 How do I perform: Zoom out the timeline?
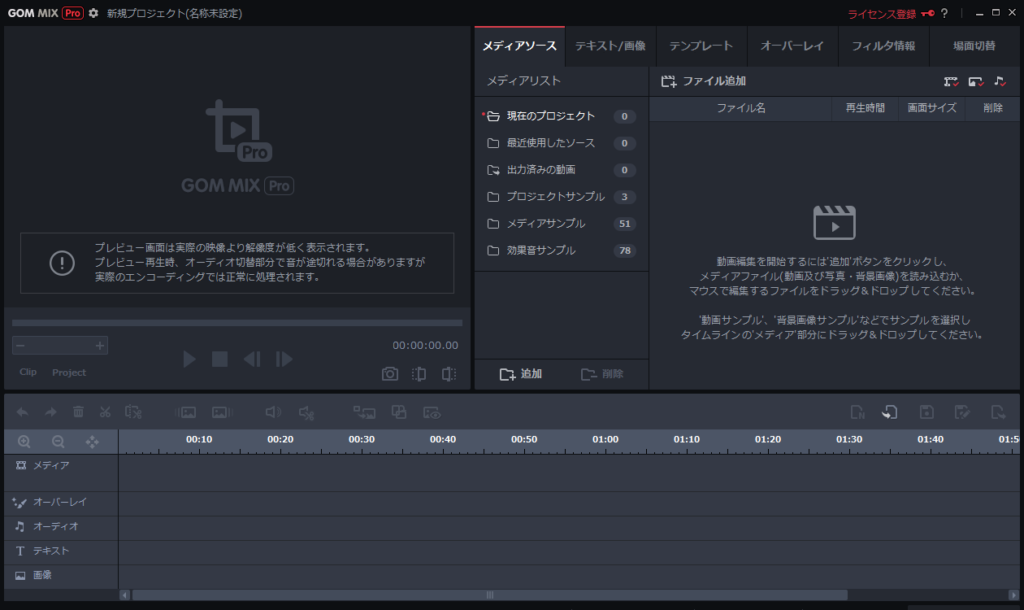pos(58,441)
